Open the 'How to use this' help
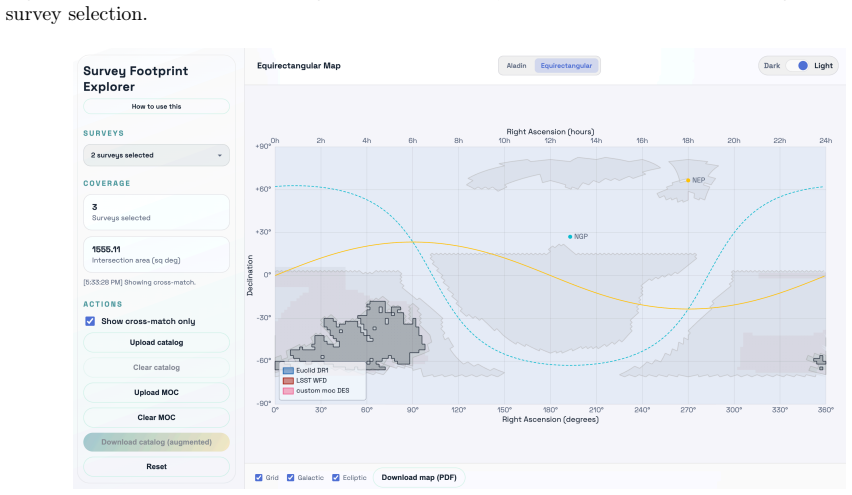Image resolution: width=852 pixels, height=495 pixels. click(x=156, y=106)
